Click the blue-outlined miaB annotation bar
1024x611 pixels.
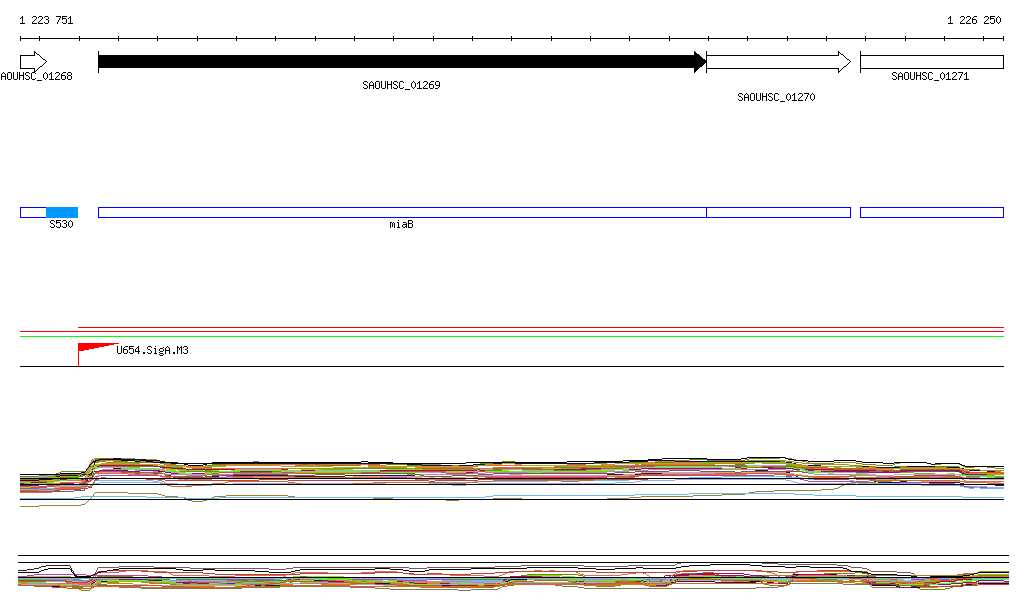click(x=401, y=212)
